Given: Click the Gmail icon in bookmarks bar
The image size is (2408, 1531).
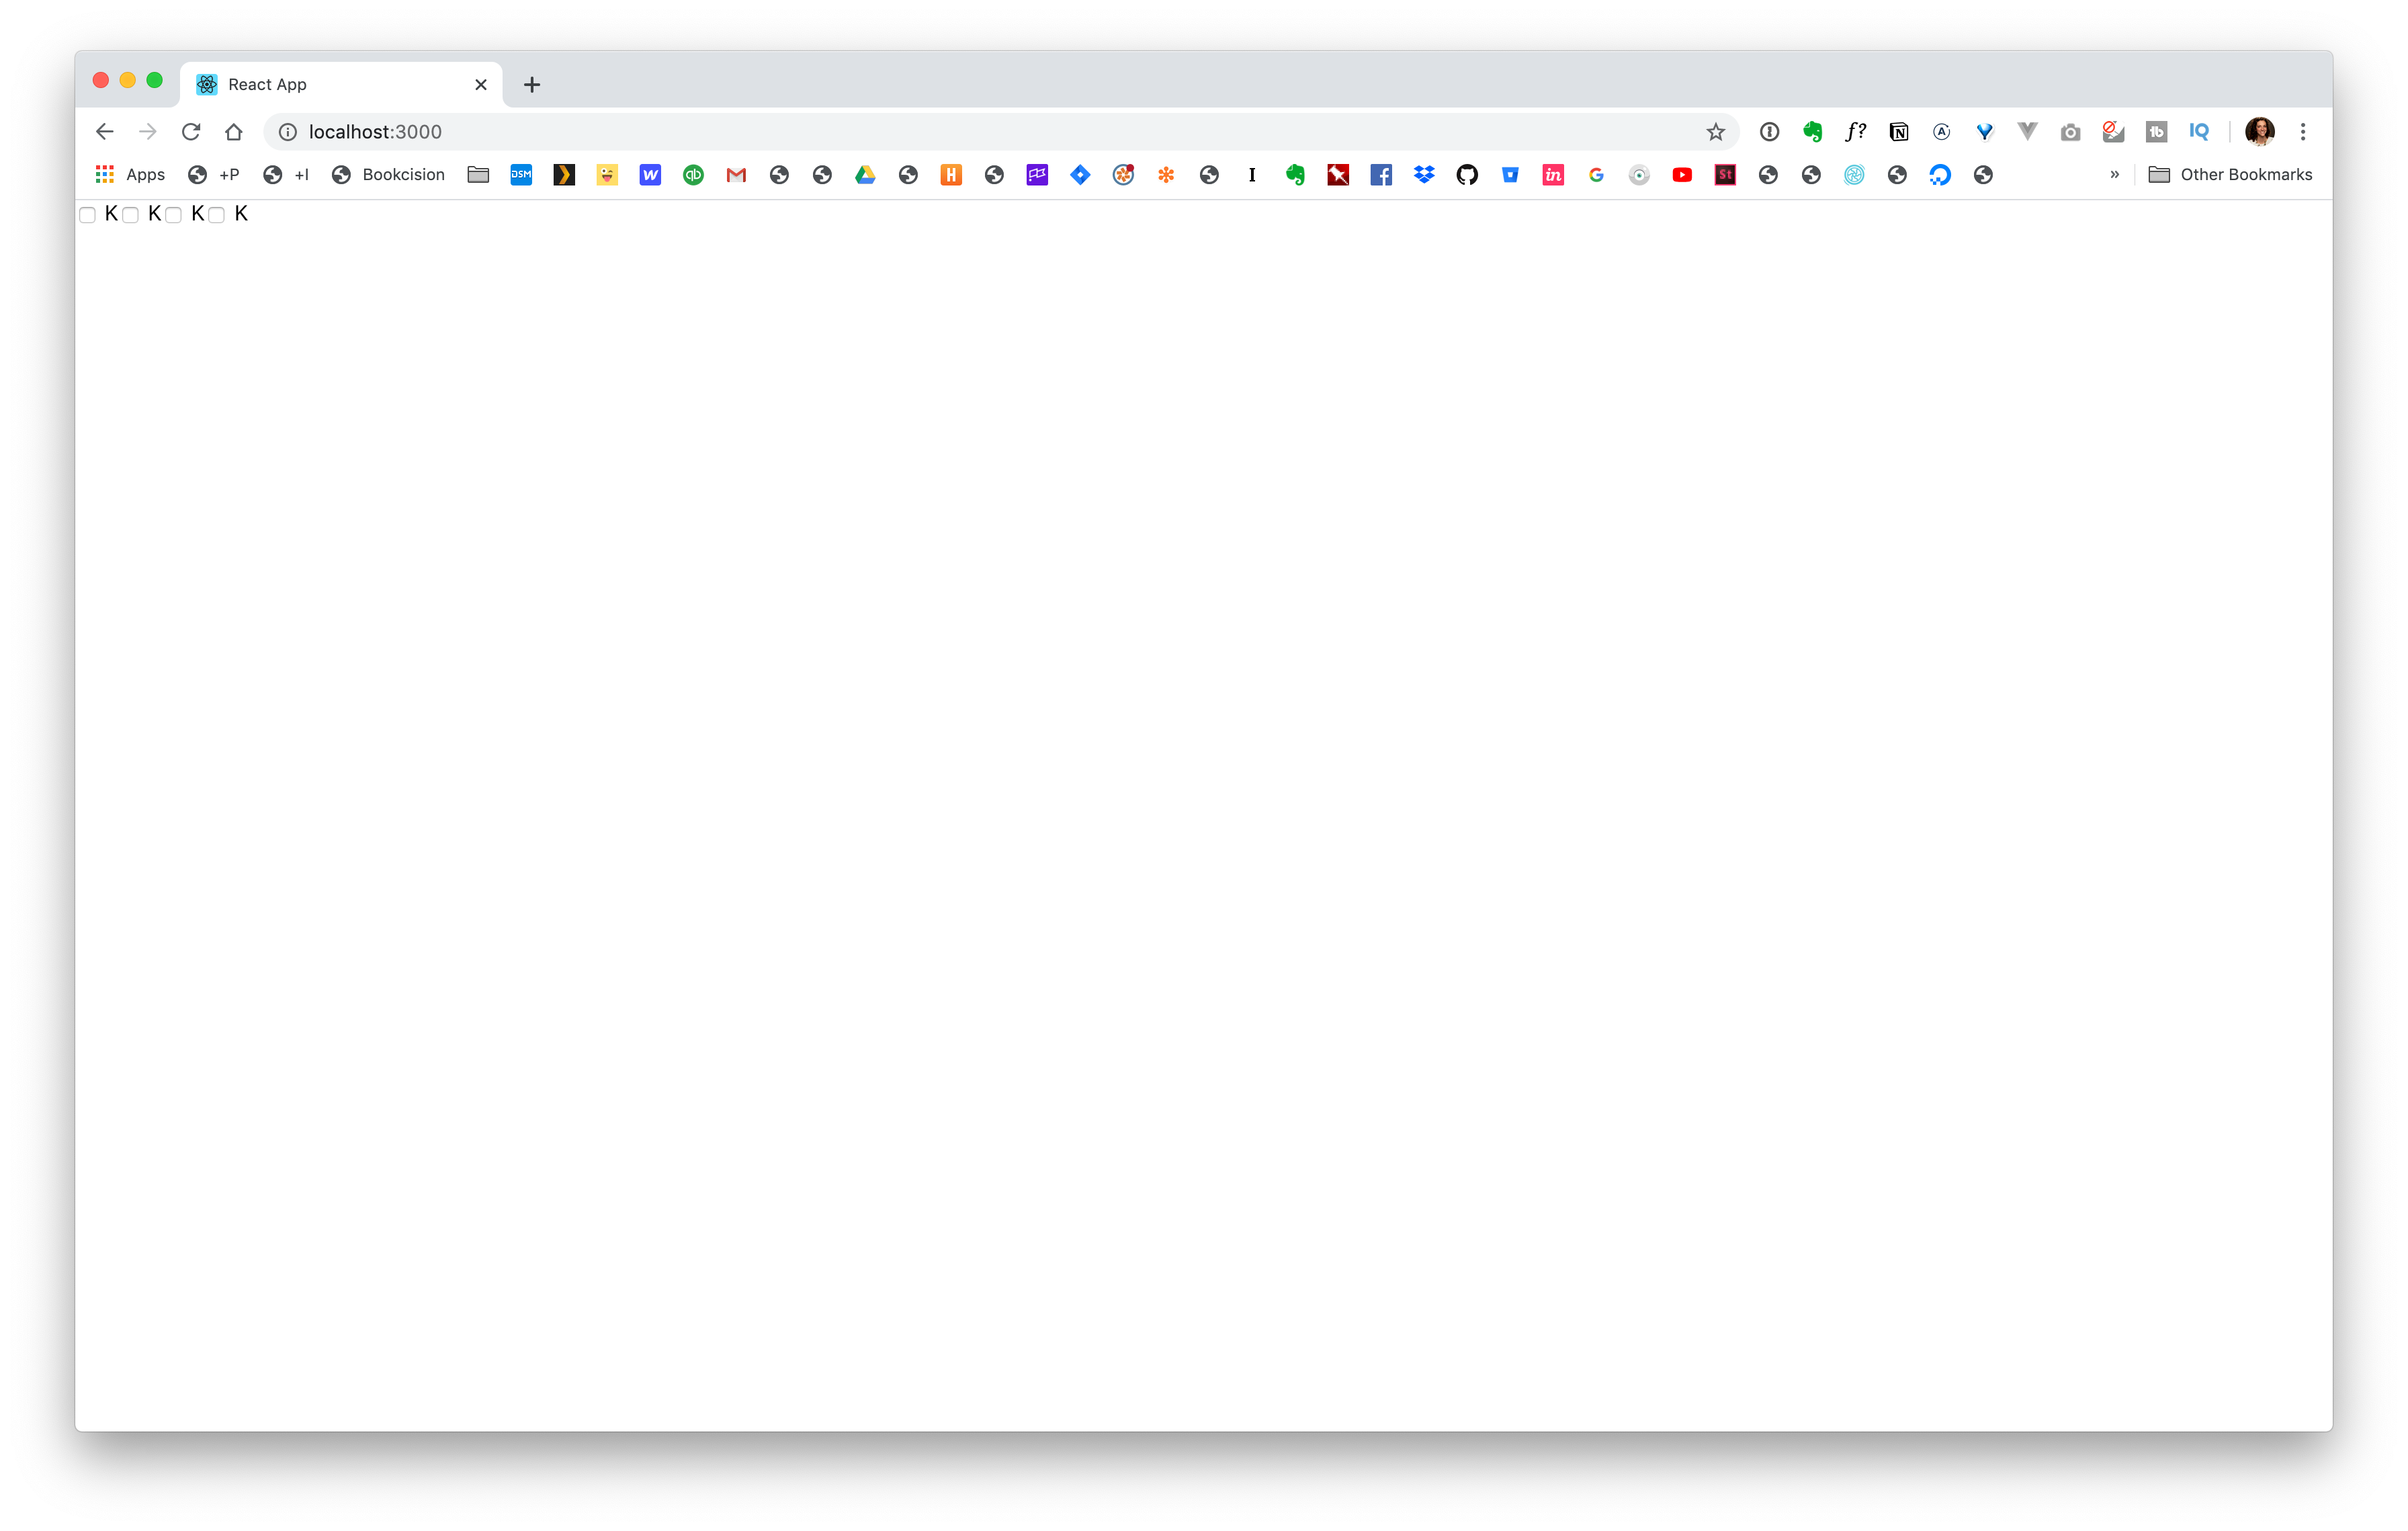Looking at the screenshot, I should click(736, 174).
